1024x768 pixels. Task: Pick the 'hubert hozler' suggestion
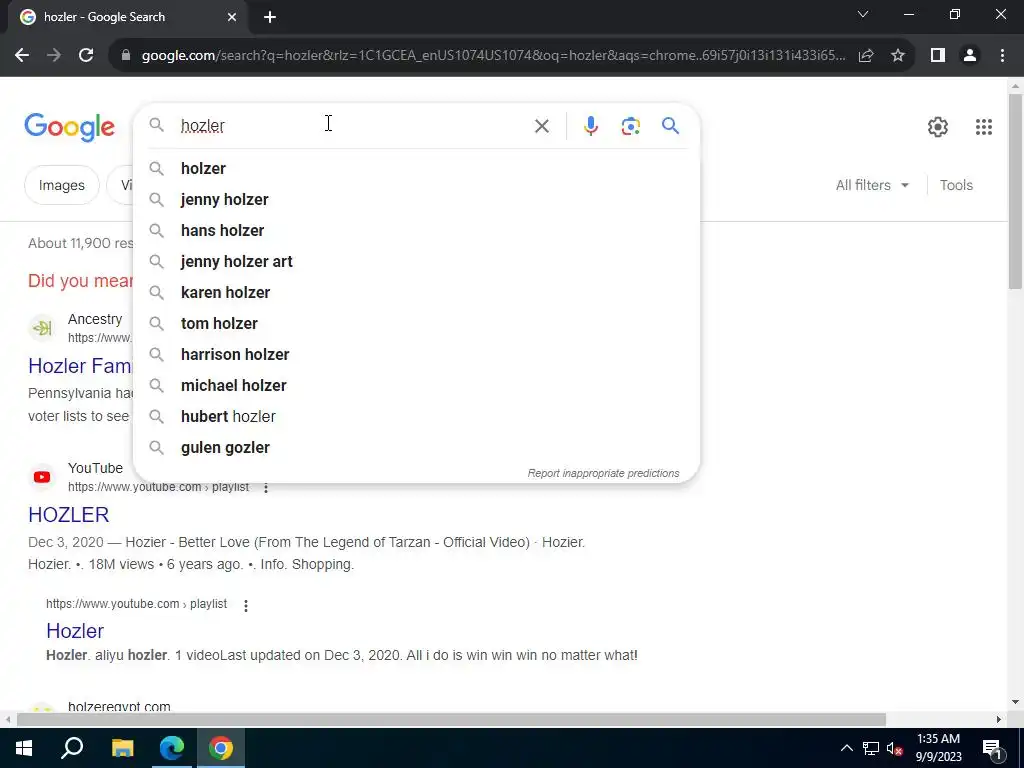click(x=416, y=417)
